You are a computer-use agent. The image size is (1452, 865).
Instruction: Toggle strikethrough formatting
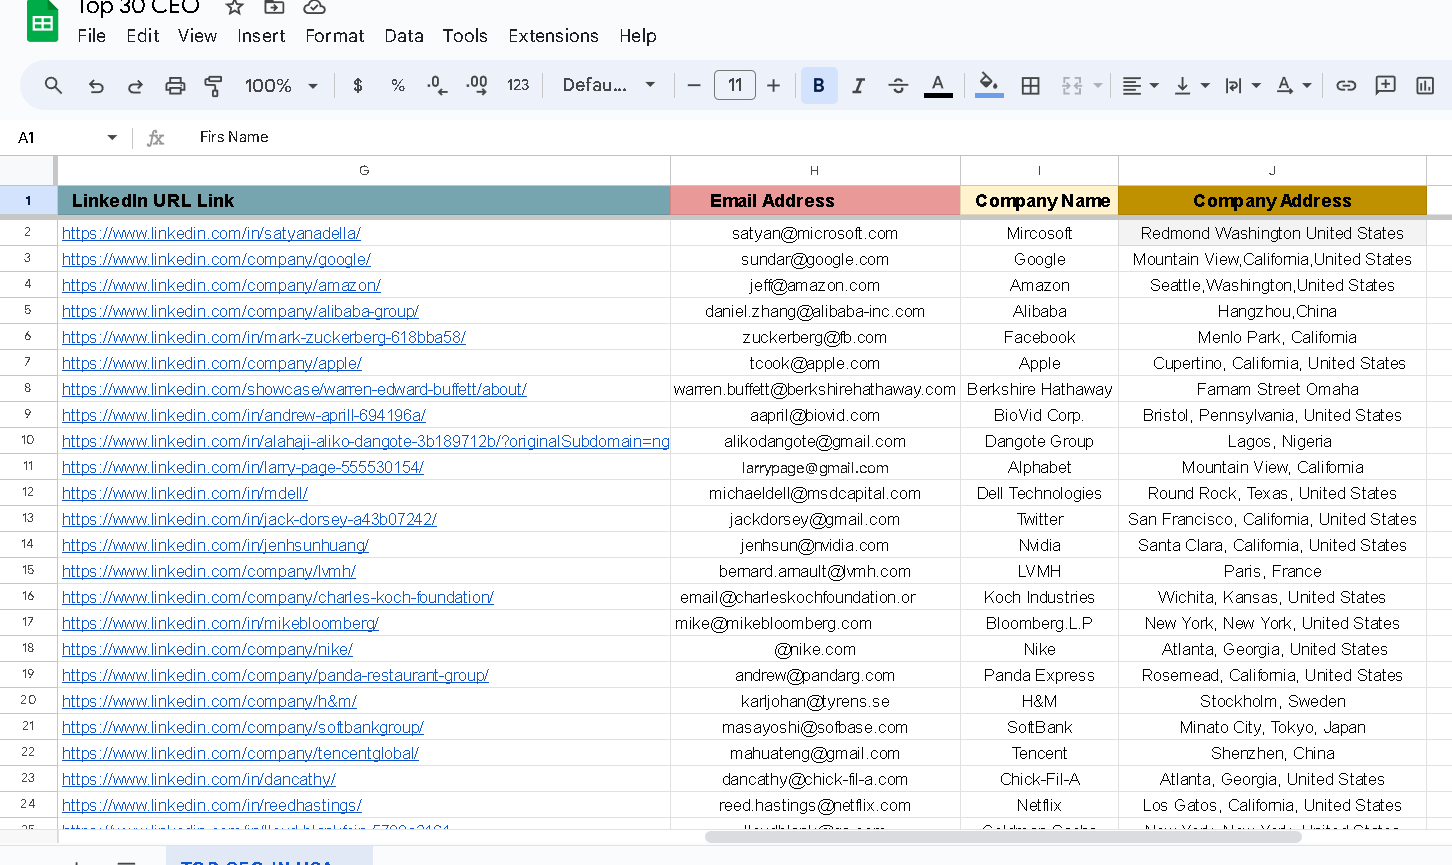[x=898, y=86]
